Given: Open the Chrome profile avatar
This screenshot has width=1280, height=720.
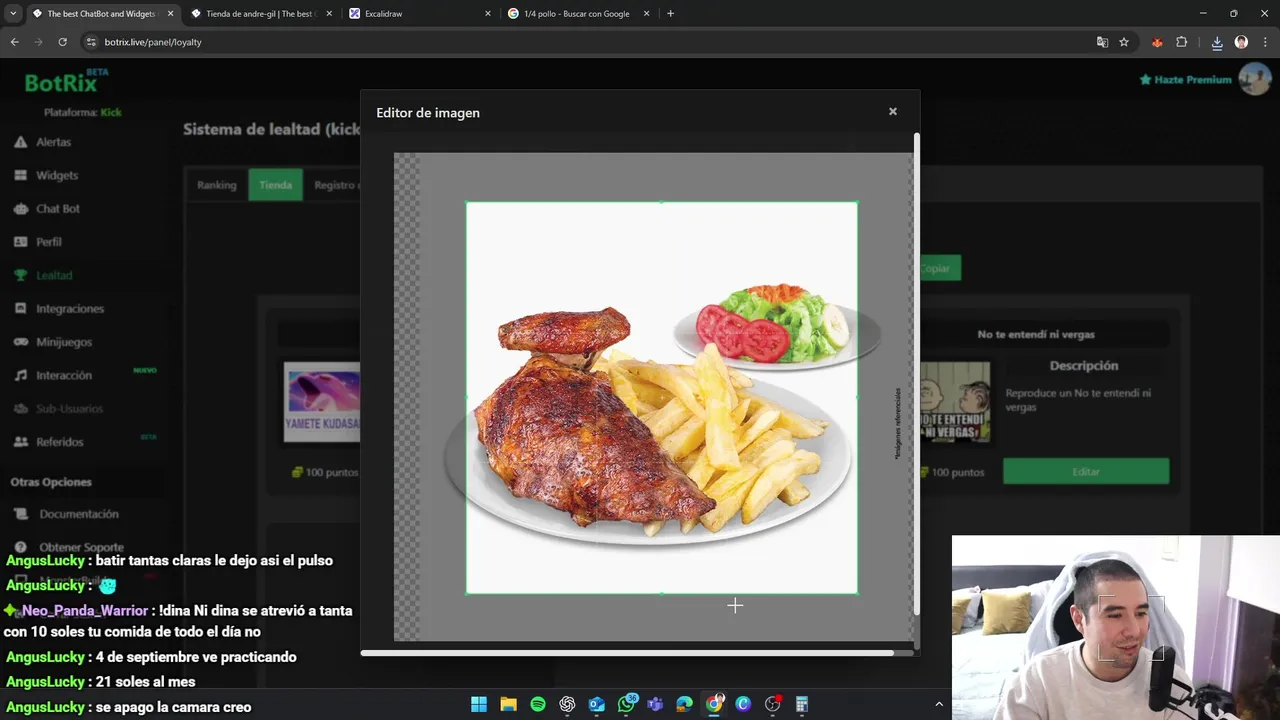Looking at the screenshot, I should click(1241, 42).
